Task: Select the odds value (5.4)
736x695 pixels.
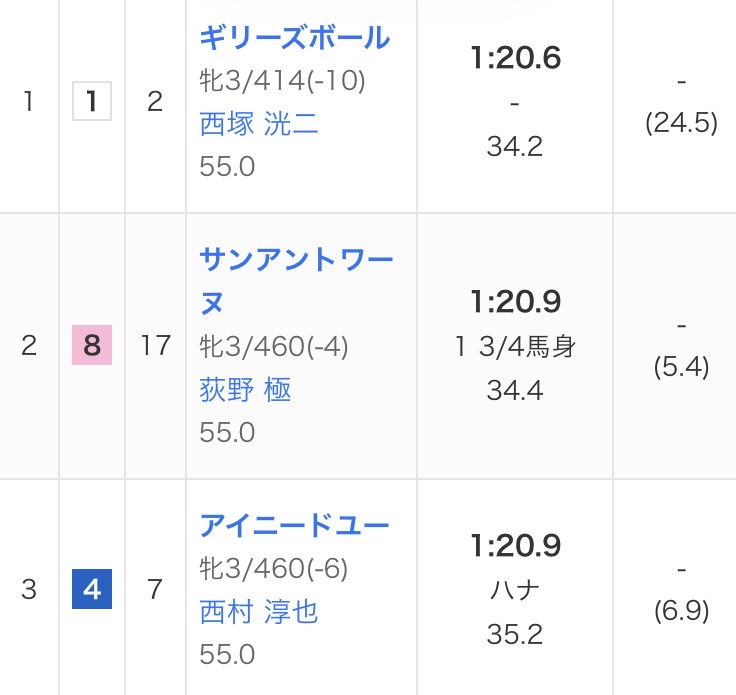Action: coord(681,367)
